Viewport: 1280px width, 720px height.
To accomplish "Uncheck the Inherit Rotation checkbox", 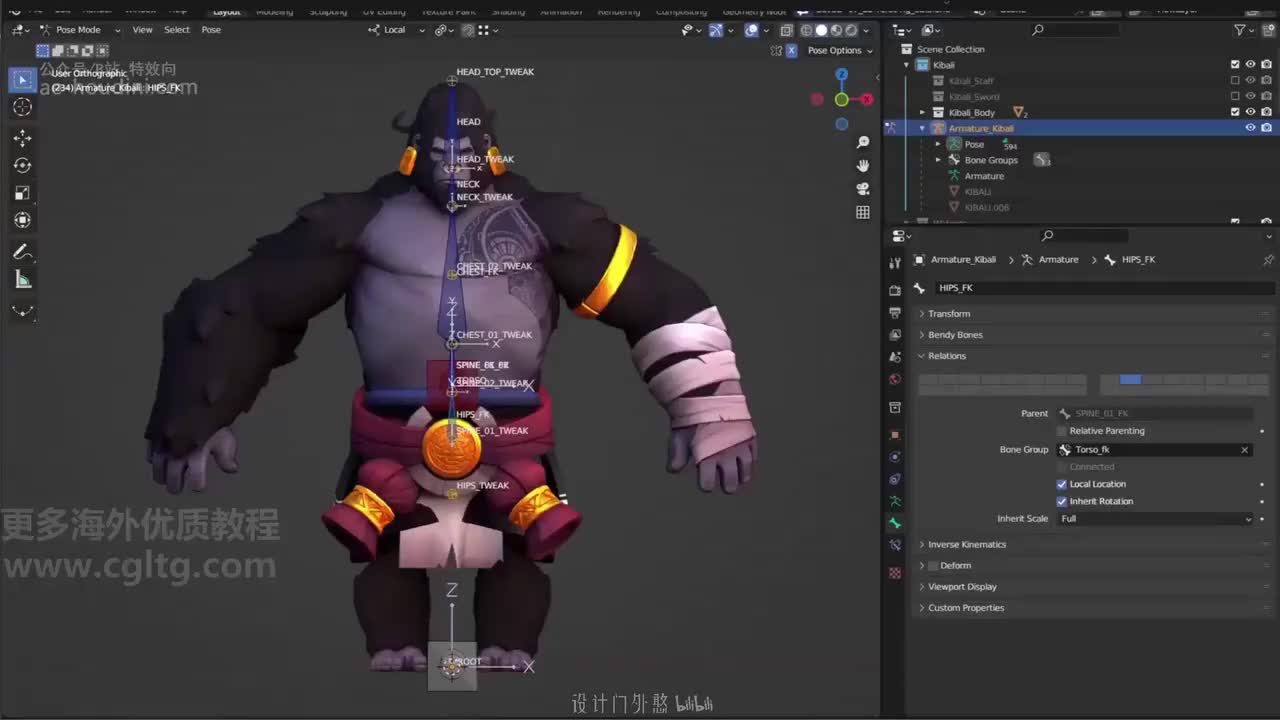I will (x=1062, y=501).
